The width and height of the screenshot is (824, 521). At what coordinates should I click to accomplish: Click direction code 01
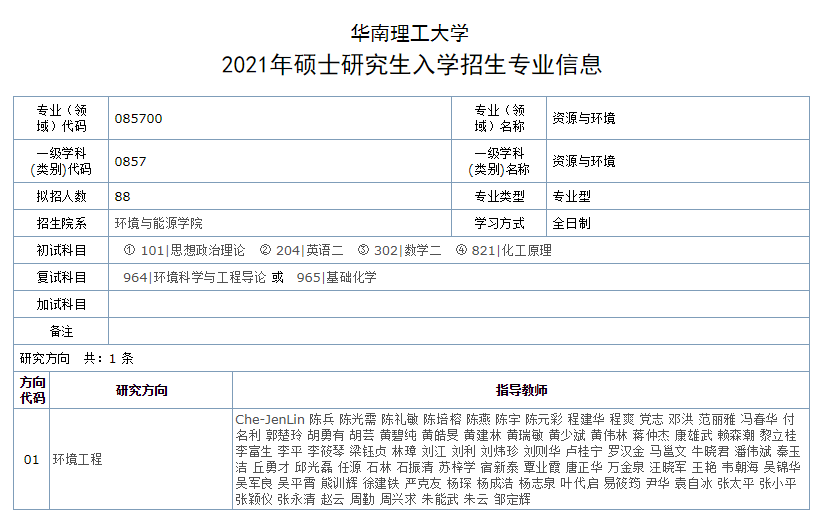pos(32,459)
